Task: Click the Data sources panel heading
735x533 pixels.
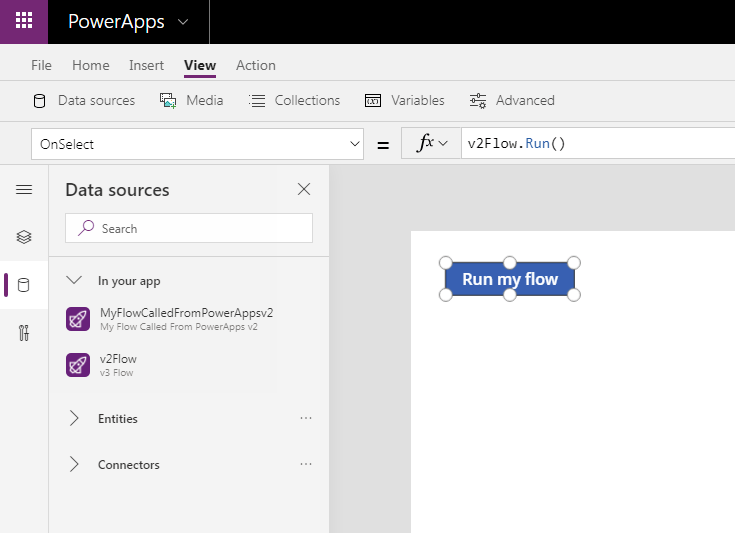Action: (x=117, y=190)
